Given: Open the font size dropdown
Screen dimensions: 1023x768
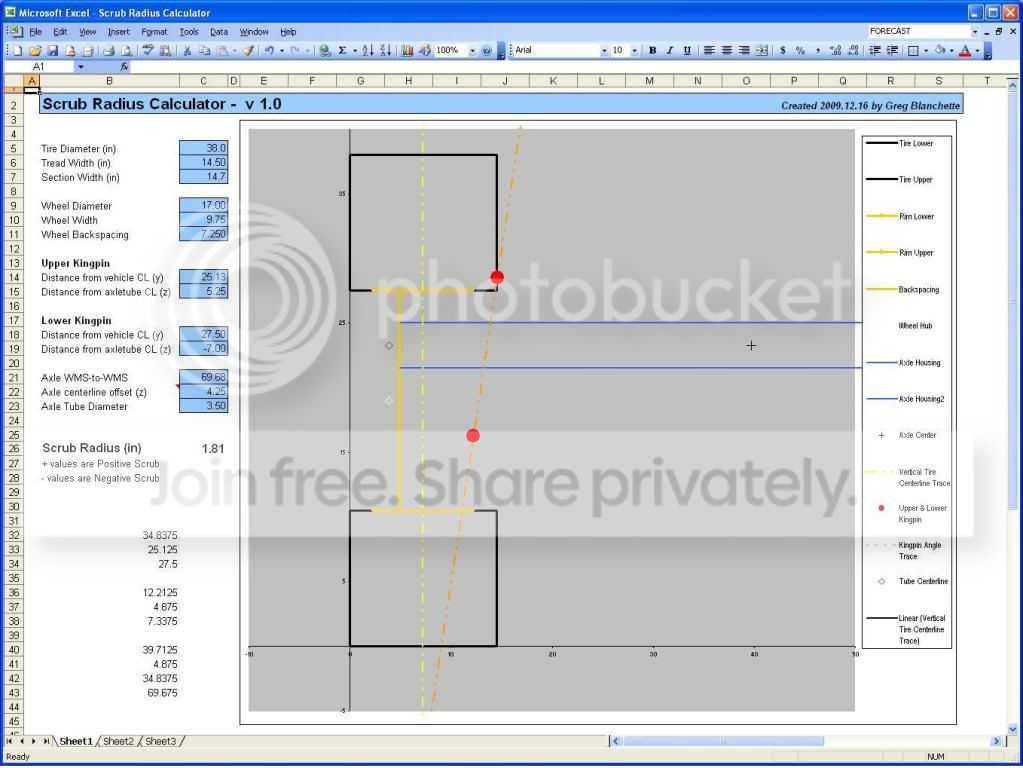Looking at the screenshot, I should [x=634, y=50].
